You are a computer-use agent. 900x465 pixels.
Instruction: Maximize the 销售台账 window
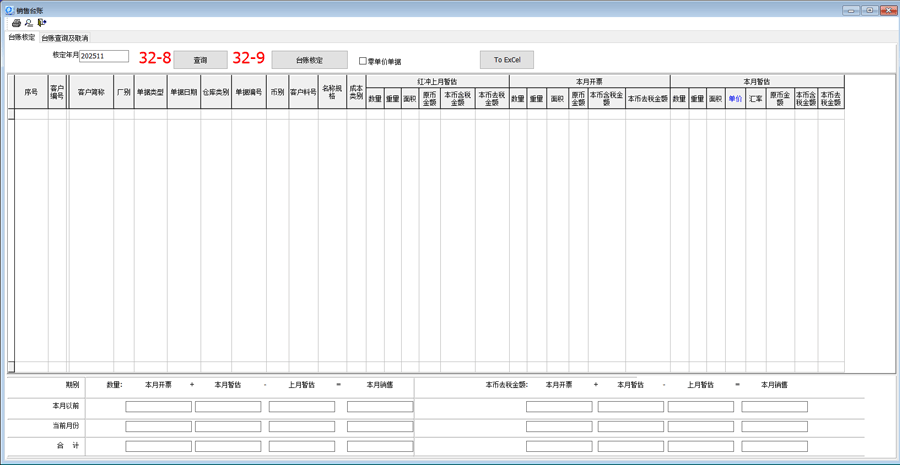pyautogui.click(x=869, y=10)
